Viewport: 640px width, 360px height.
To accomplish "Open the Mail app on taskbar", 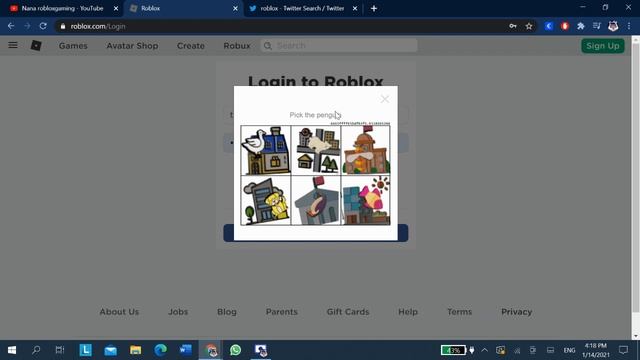I will (110, 350).
